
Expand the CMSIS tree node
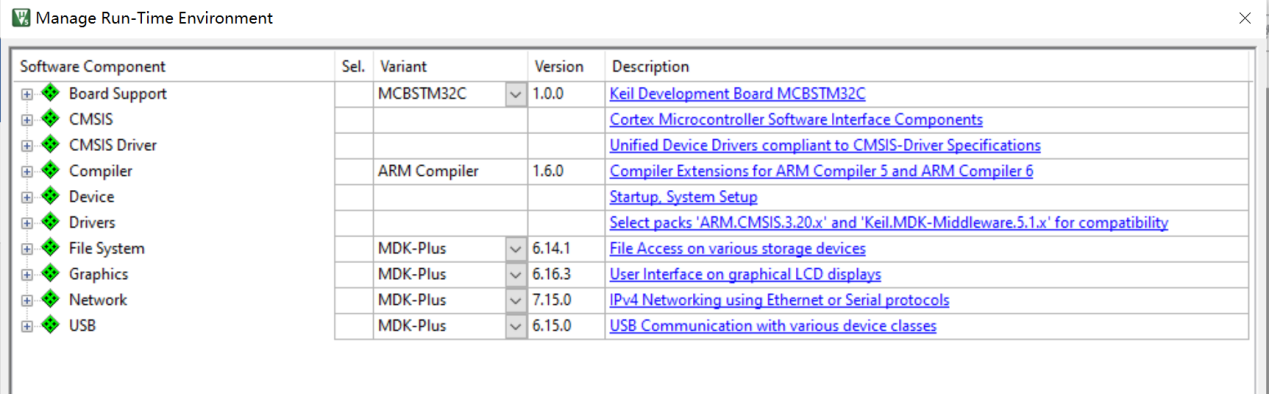[27, 120]
